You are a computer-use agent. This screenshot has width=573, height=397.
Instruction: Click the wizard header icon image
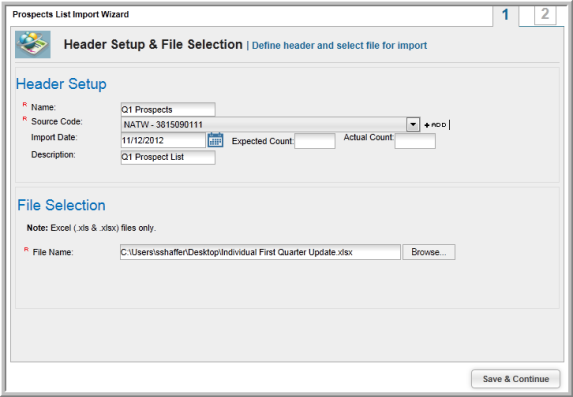pyautogui.click(x=33, y=45)
